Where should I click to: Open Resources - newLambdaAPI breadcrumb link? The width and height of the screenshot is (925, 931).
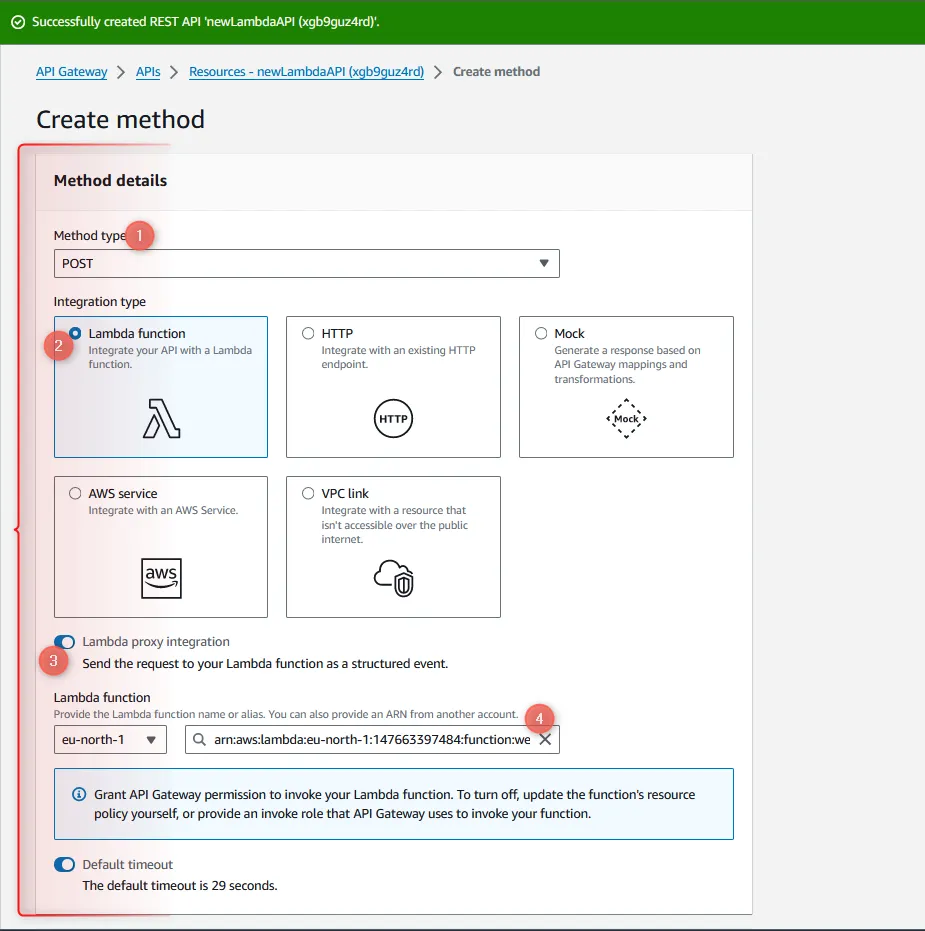(306, 72)
